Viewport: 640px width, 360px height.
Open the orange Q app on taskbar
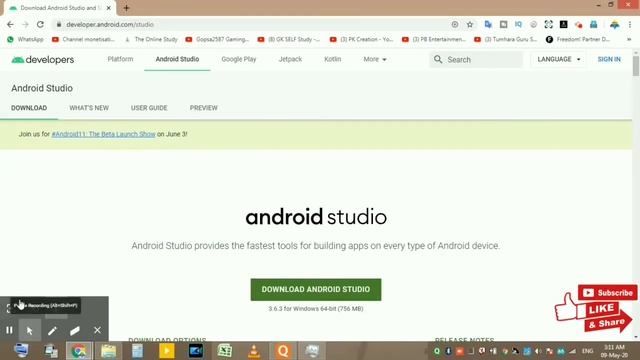click(x=283, y=351)
